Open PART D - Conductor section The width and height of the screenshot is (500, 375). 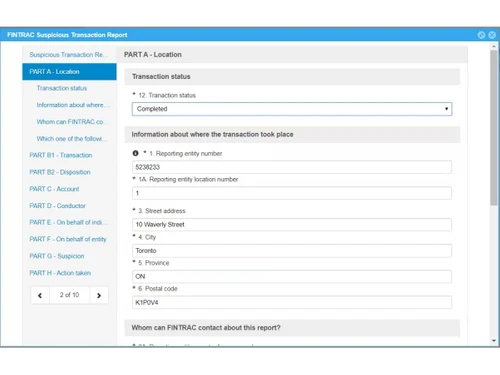[57, 206]
